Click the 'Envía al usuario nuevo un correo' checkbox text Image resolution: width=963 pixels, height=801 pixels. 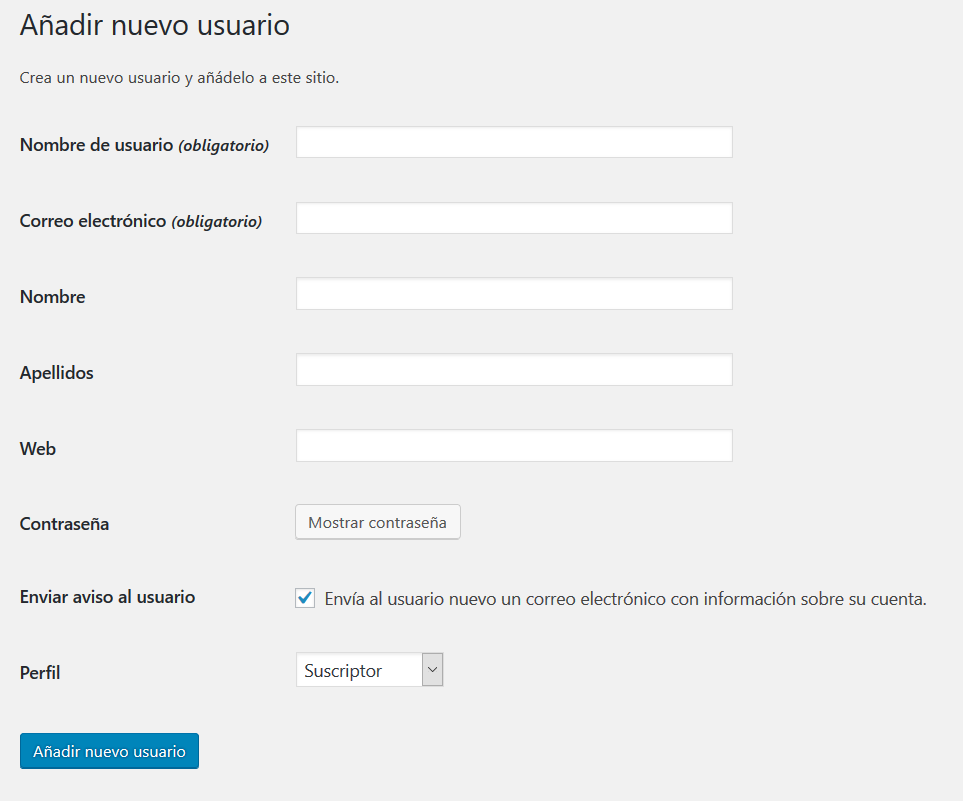tap(625, 600)
